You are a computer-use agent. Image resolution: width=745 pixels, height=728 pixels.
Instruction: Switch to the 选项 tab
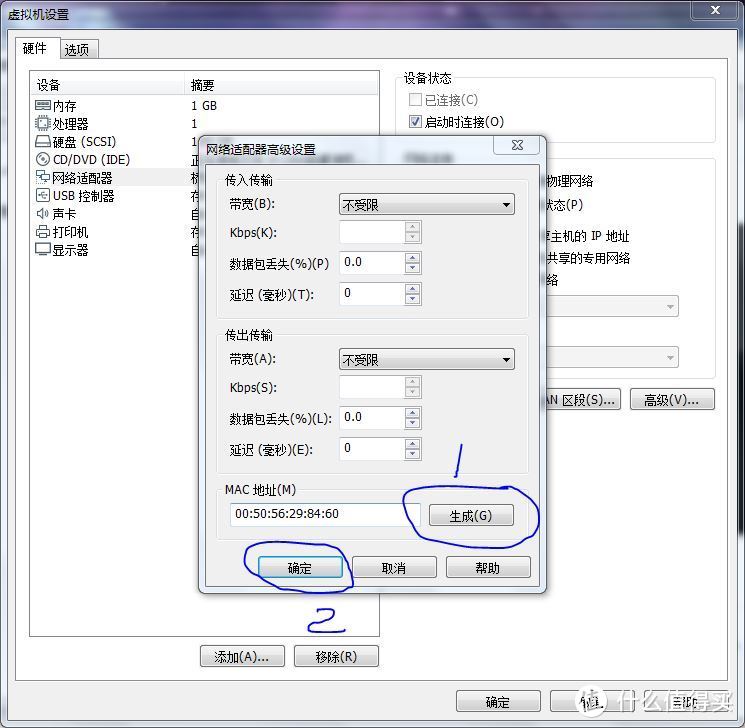77,49
